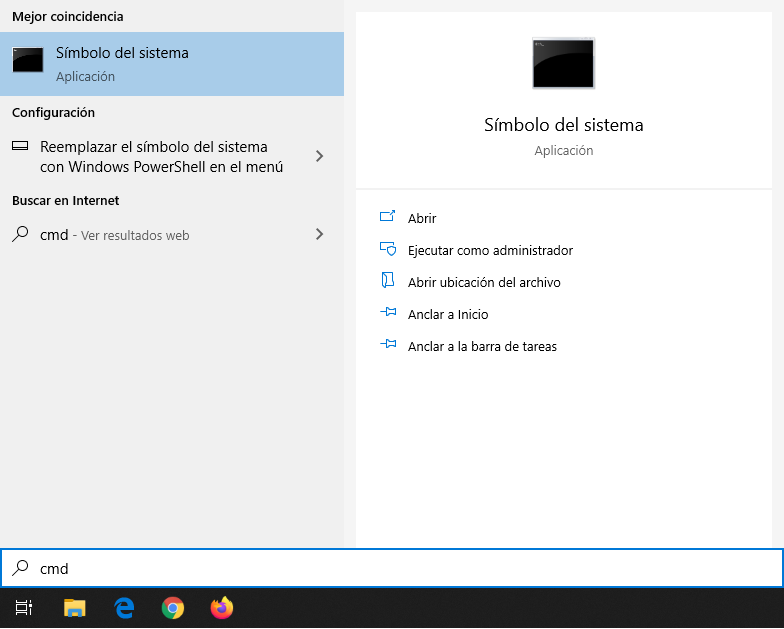
Task: Launch Microsoft Edge from the taskbar
Action: (x=124, y=608)
